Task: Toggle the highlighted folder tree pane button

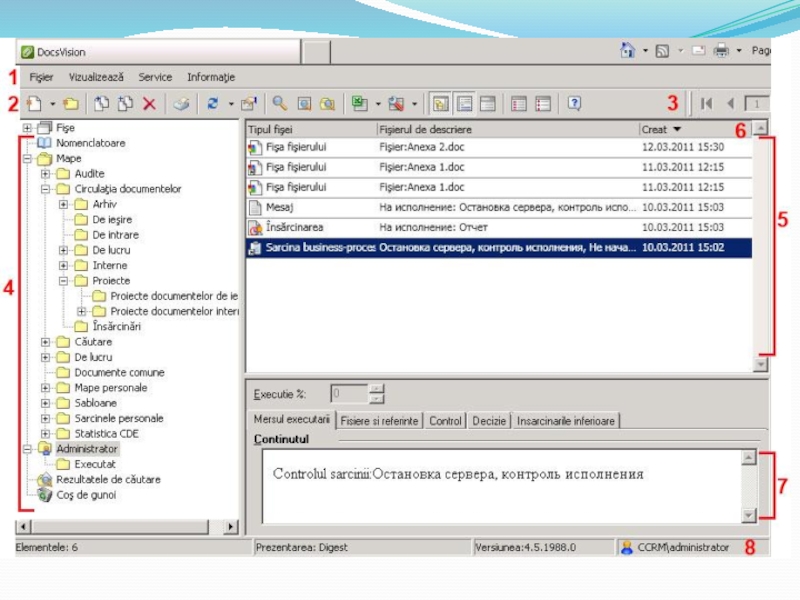Action: [x=441, y=103]
